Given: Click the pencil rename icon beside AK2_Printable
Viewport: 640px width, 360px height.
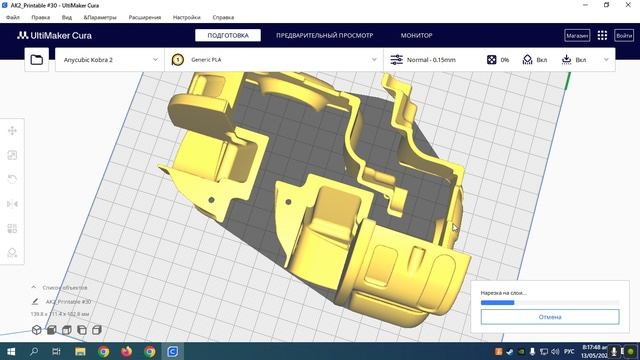Looking at the screenshot, I should (35, 302).
